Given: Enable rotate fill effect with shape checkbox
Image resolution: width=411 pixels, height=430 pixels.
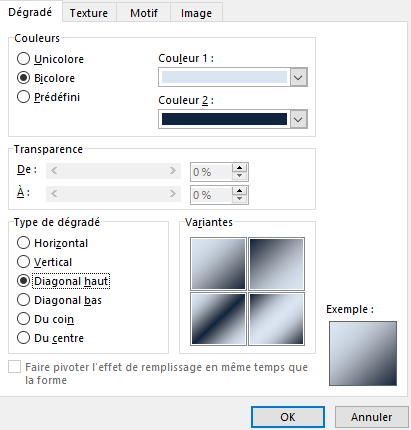Looking at the screenshot, I should coord(14,367).
